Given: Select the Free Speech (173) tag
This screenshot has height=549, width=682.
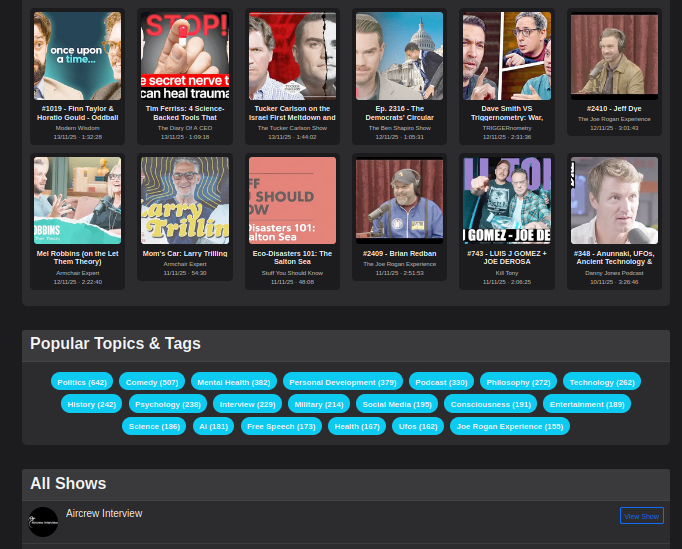Looking at the screenshot, I should pos(281,426).
